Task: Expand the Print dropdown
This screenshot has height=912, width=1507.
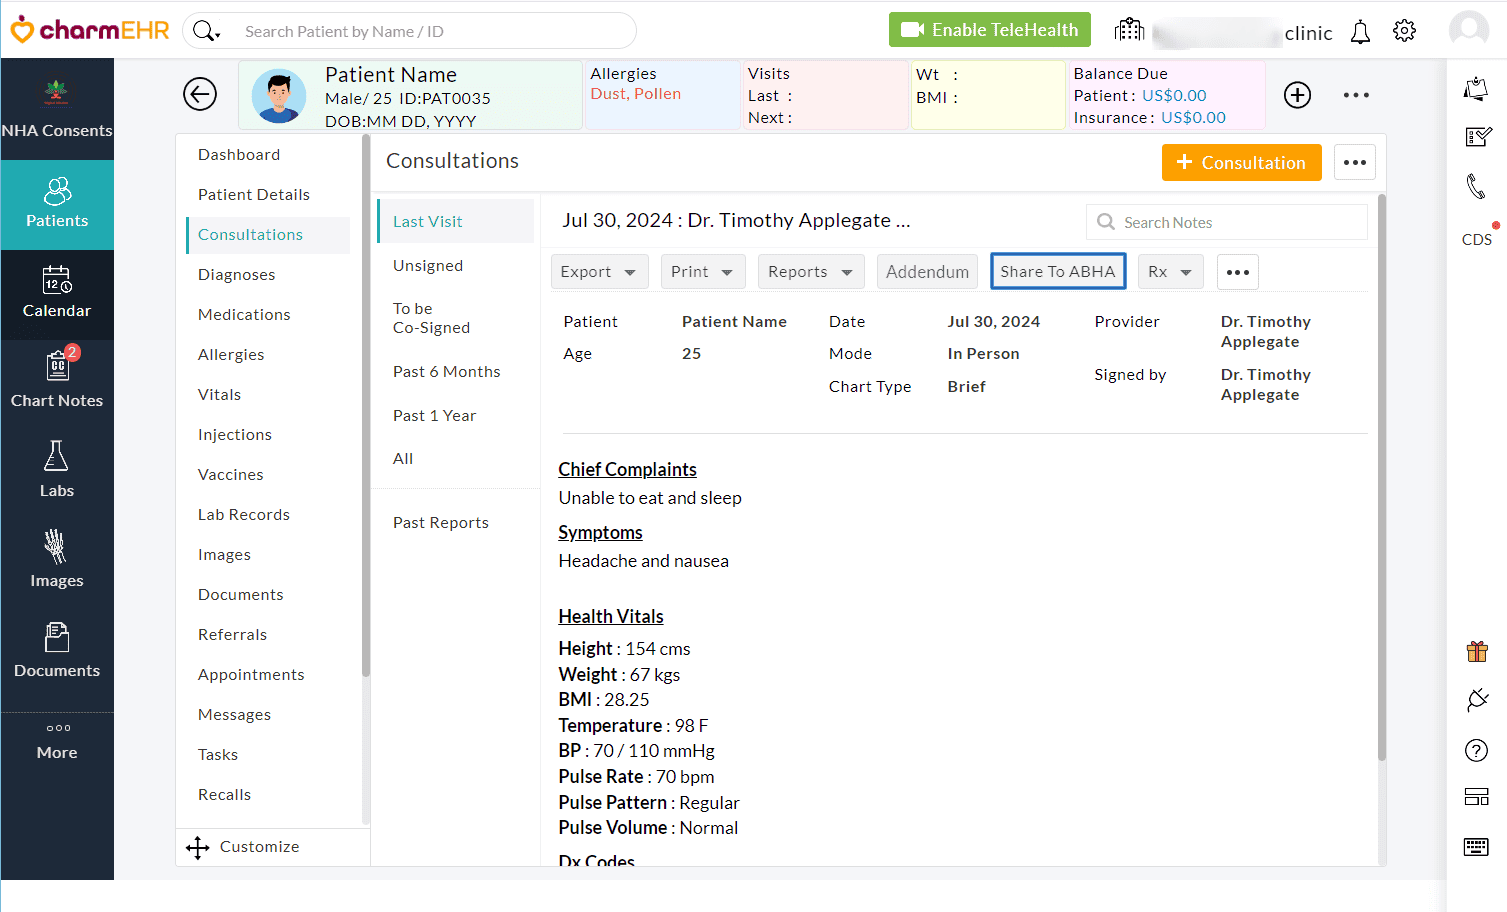Action: point(702,272)
